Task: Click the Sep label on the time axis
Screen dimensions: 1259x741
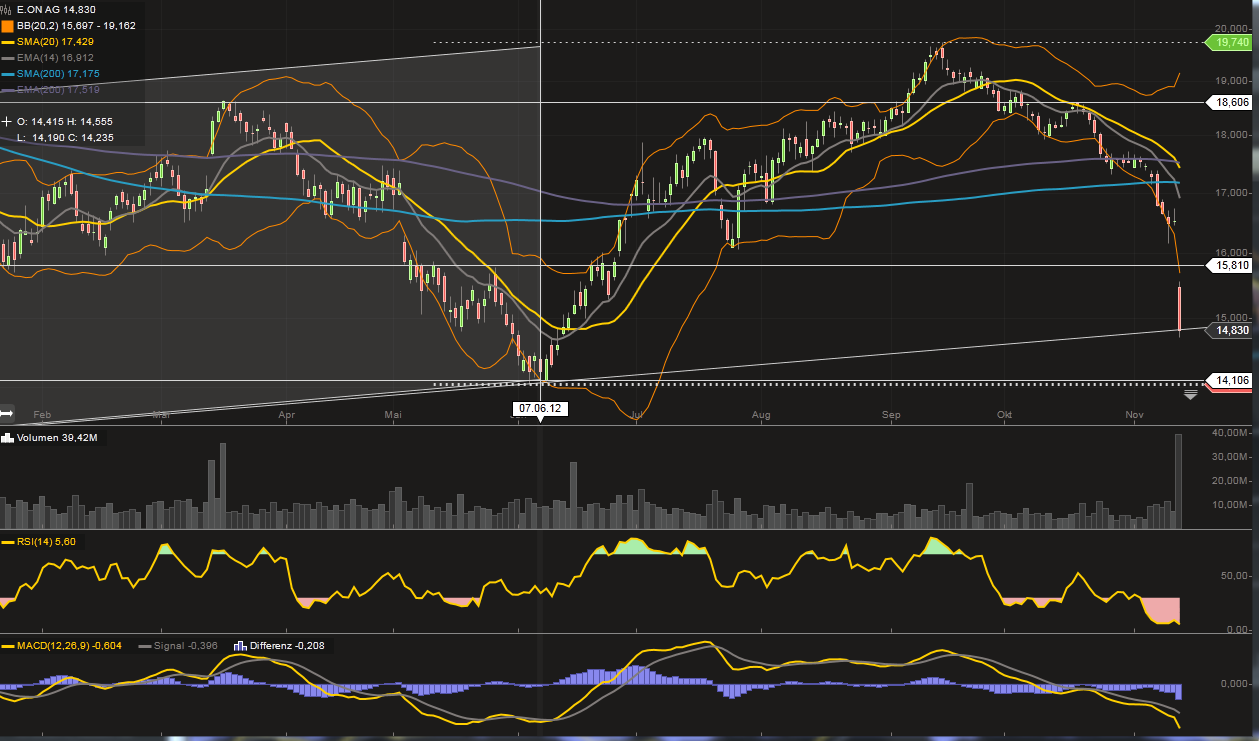Action: coord(892,413)
